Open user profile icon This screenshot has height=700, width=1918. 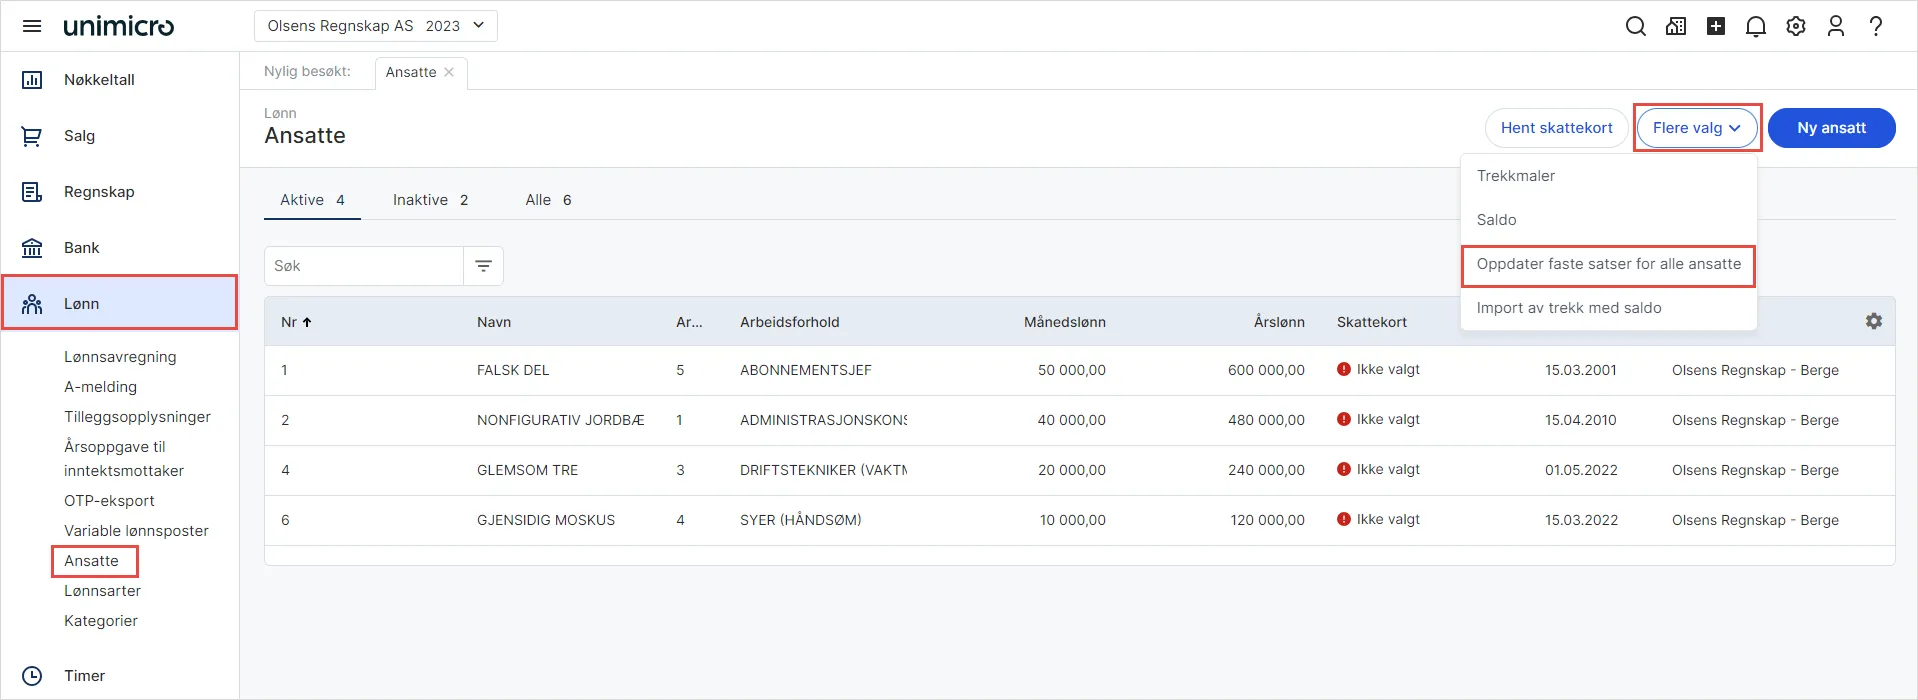1836,26
